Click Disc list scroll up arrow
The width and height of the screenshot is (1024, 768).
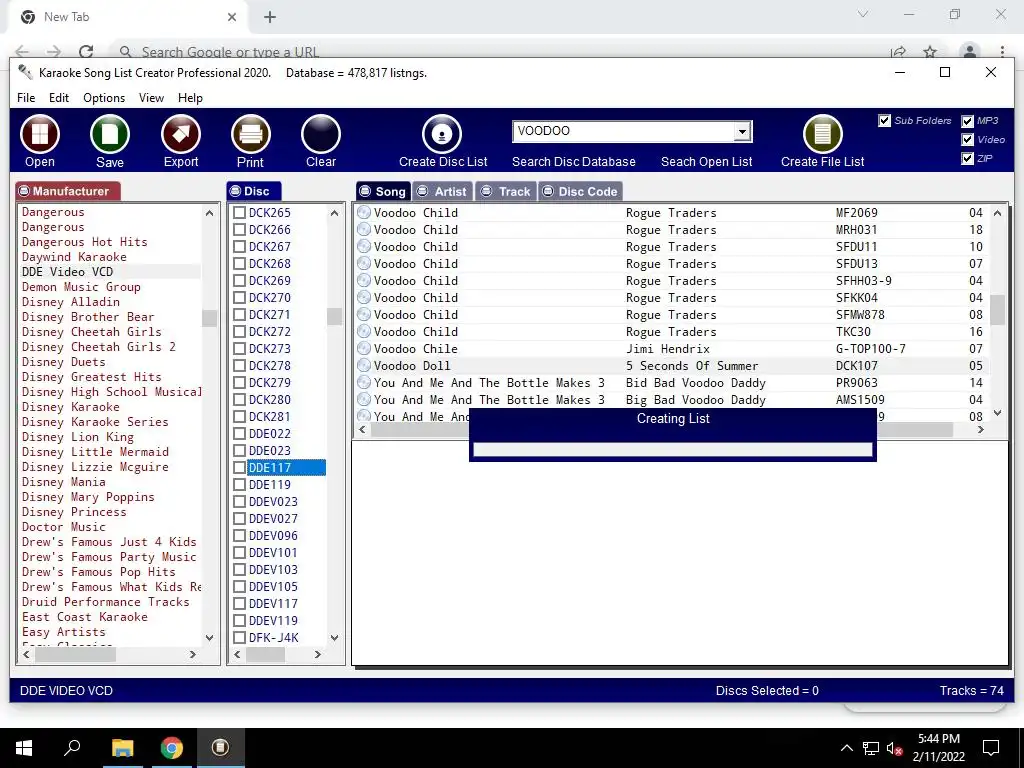tap(334, 213)
